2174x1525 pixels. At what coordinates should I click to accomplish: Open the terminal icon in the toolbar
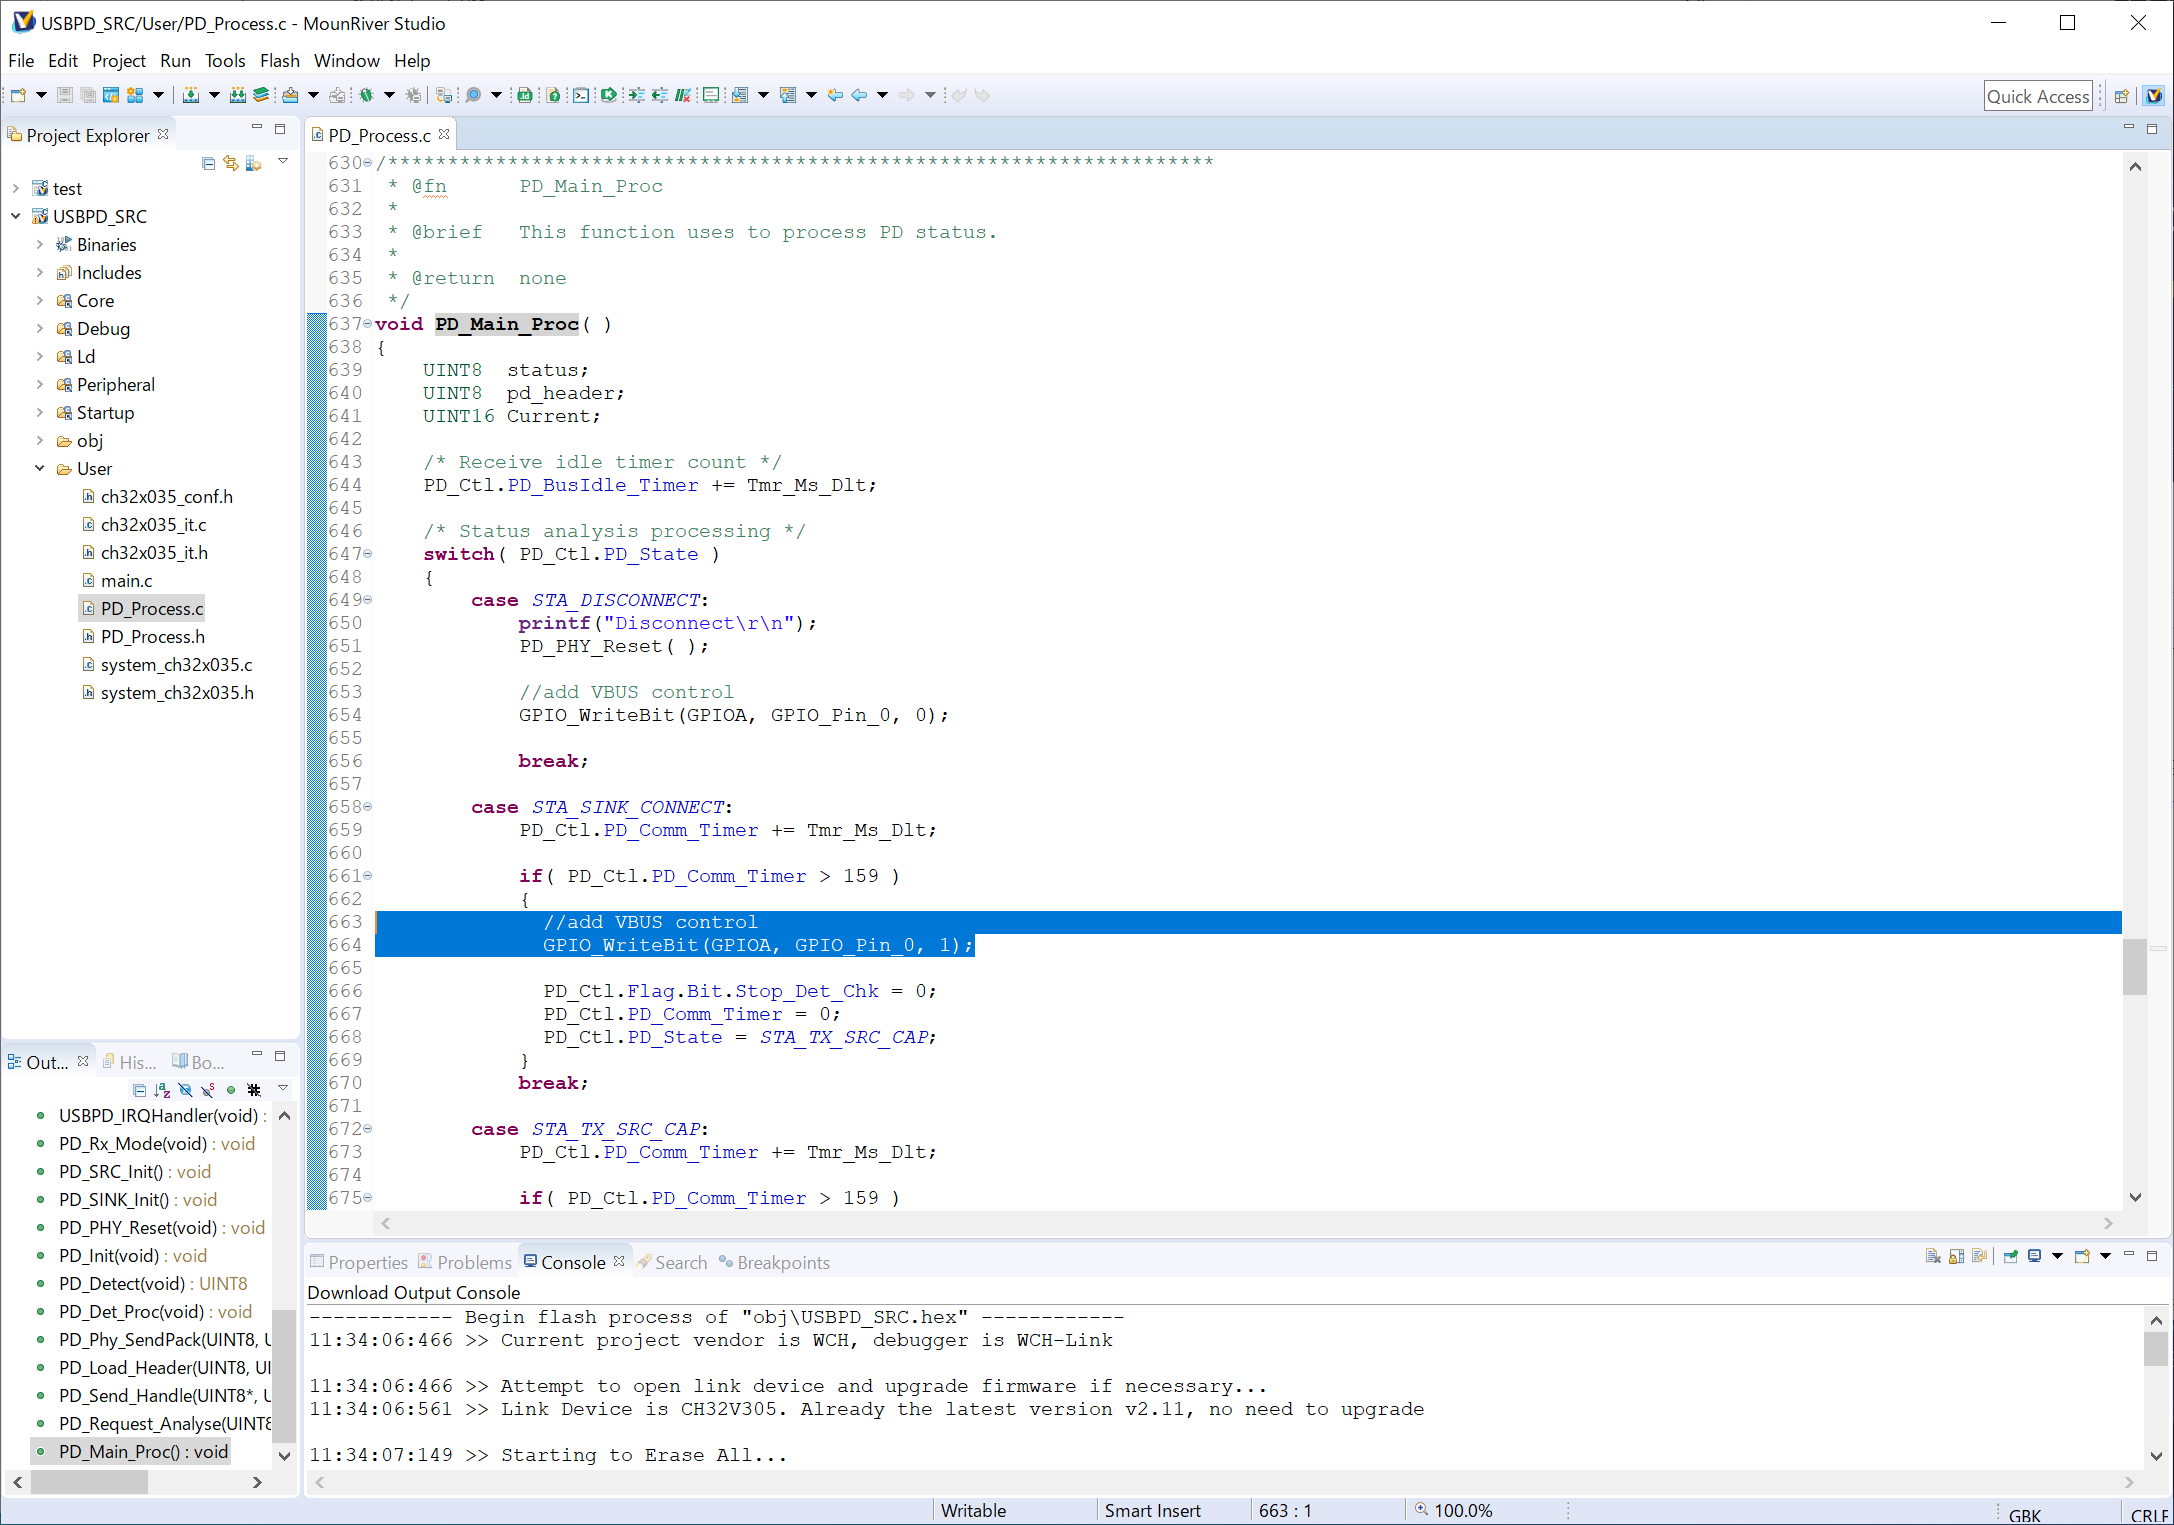pos(580,95)
